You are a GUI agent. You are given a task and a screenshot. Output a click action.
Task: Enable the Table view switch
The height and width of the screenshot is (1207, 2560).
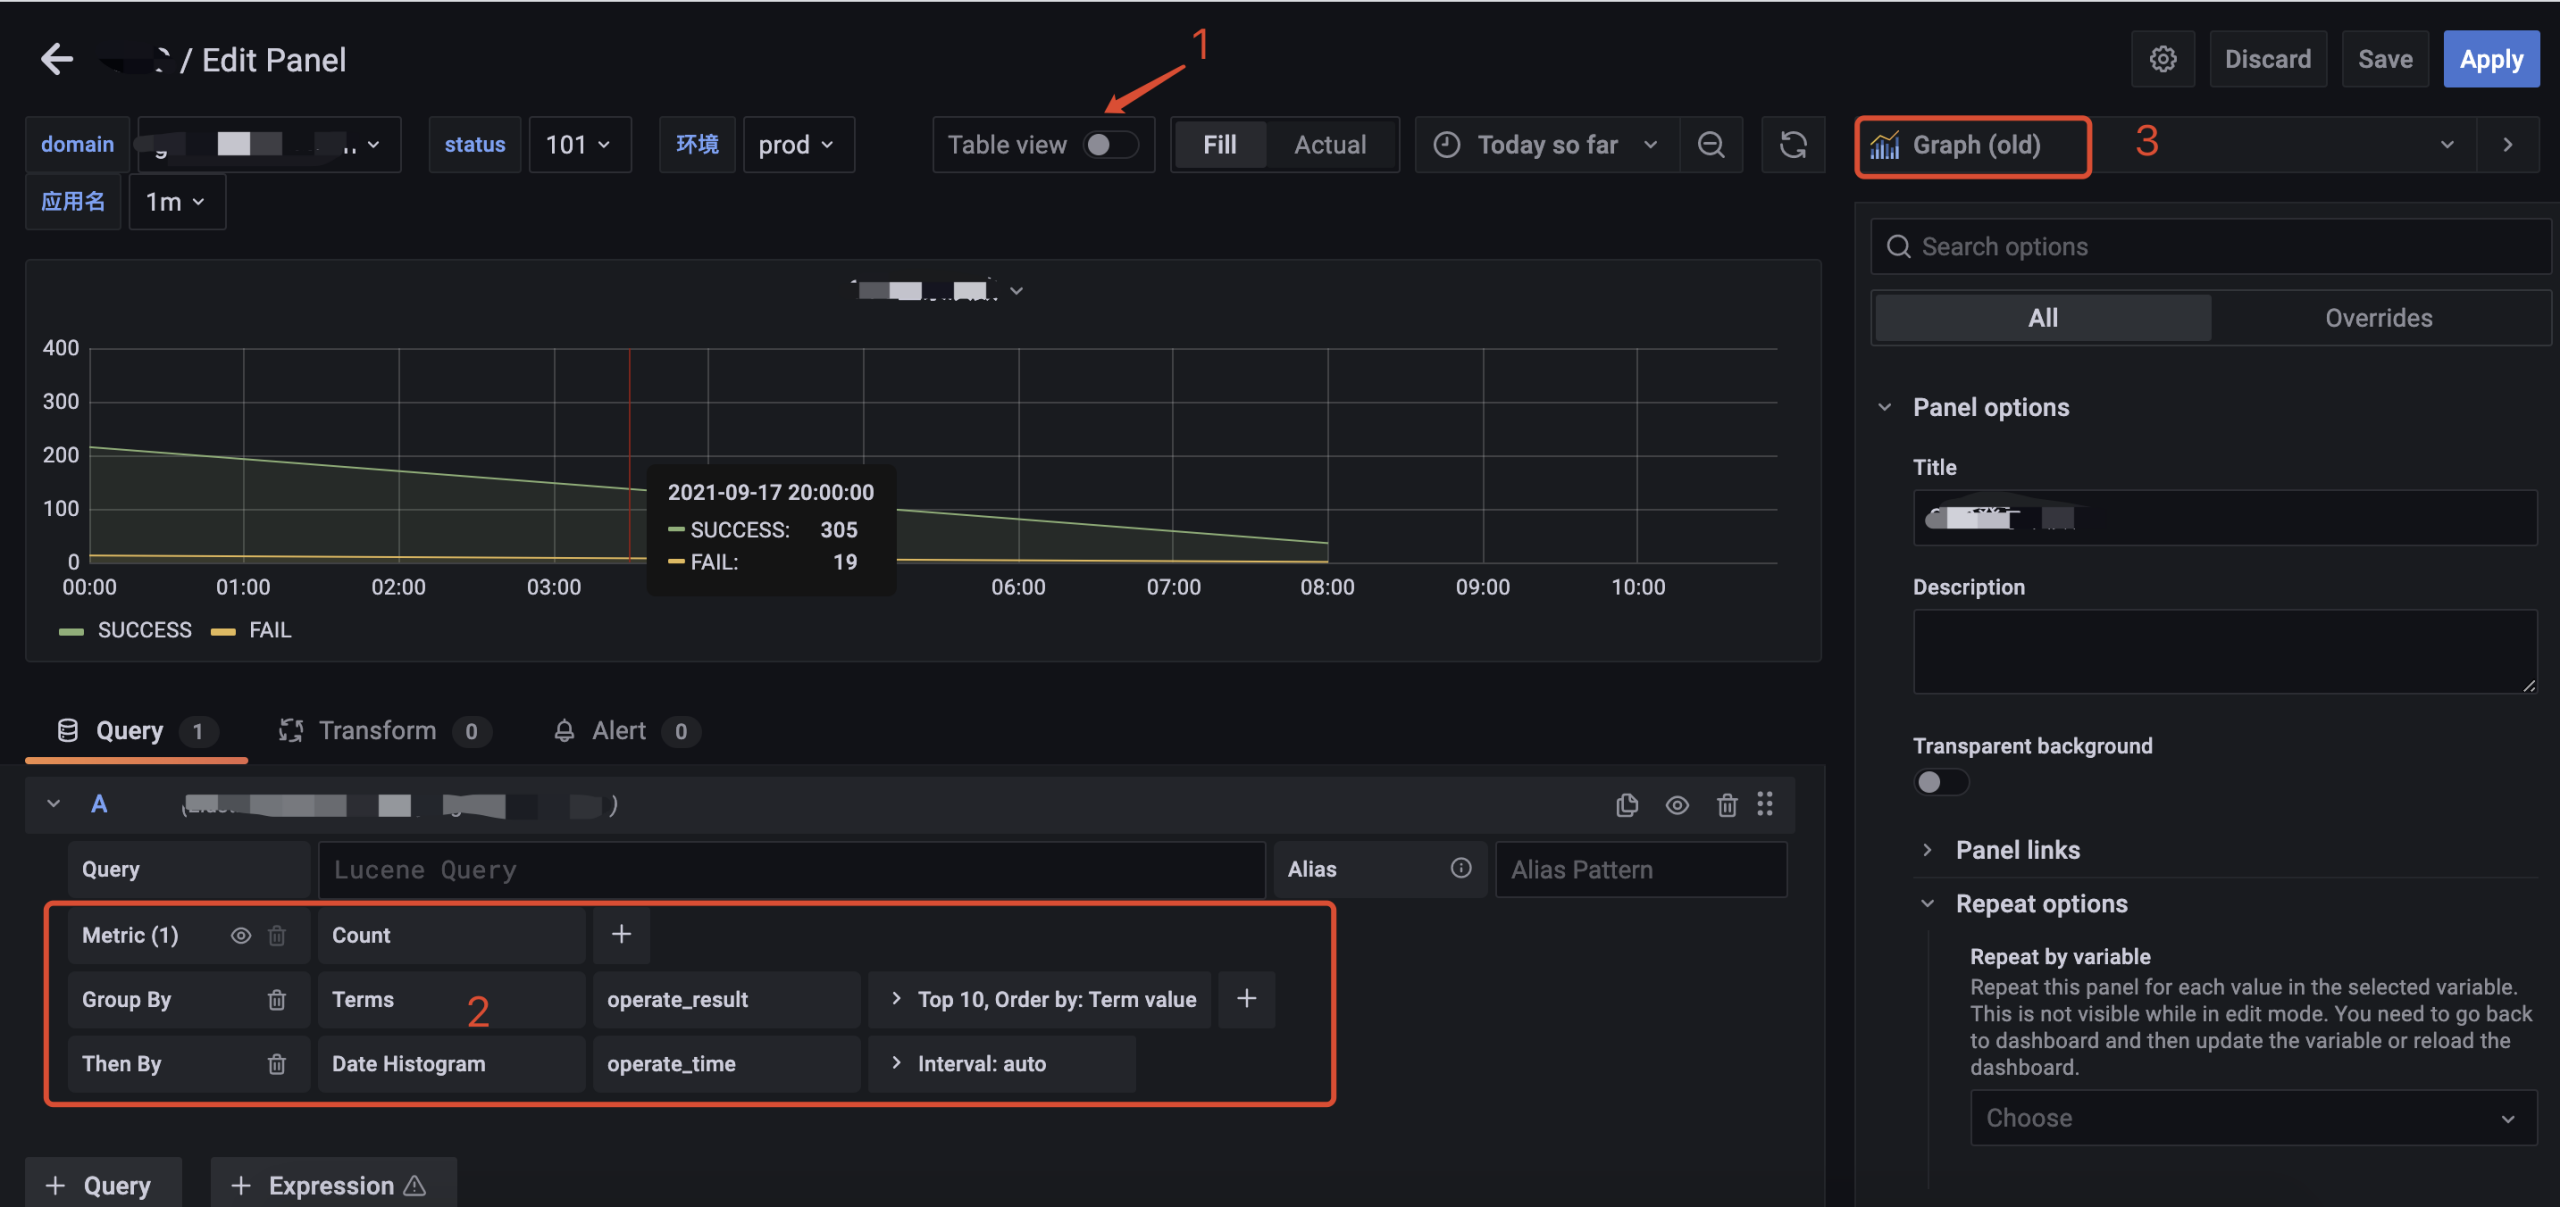pyautogui.click(x=1110, y=145)
